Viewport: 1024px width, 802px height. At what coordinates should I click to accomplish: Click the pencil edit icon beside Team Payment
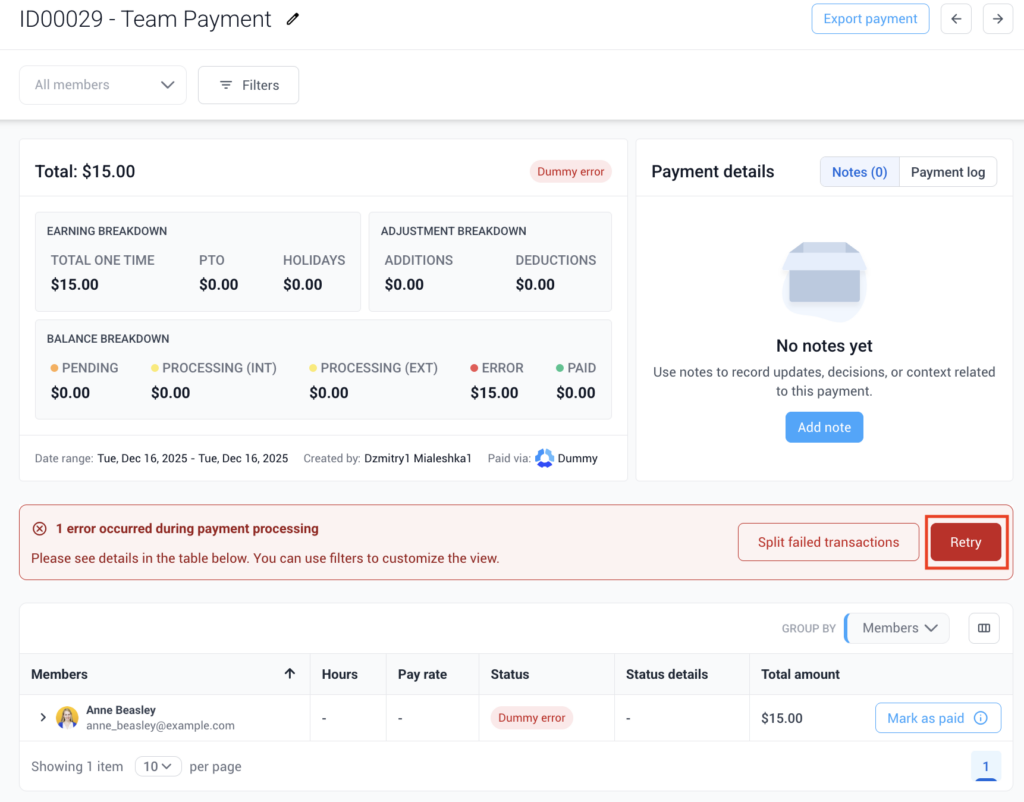tap(293, 20)
